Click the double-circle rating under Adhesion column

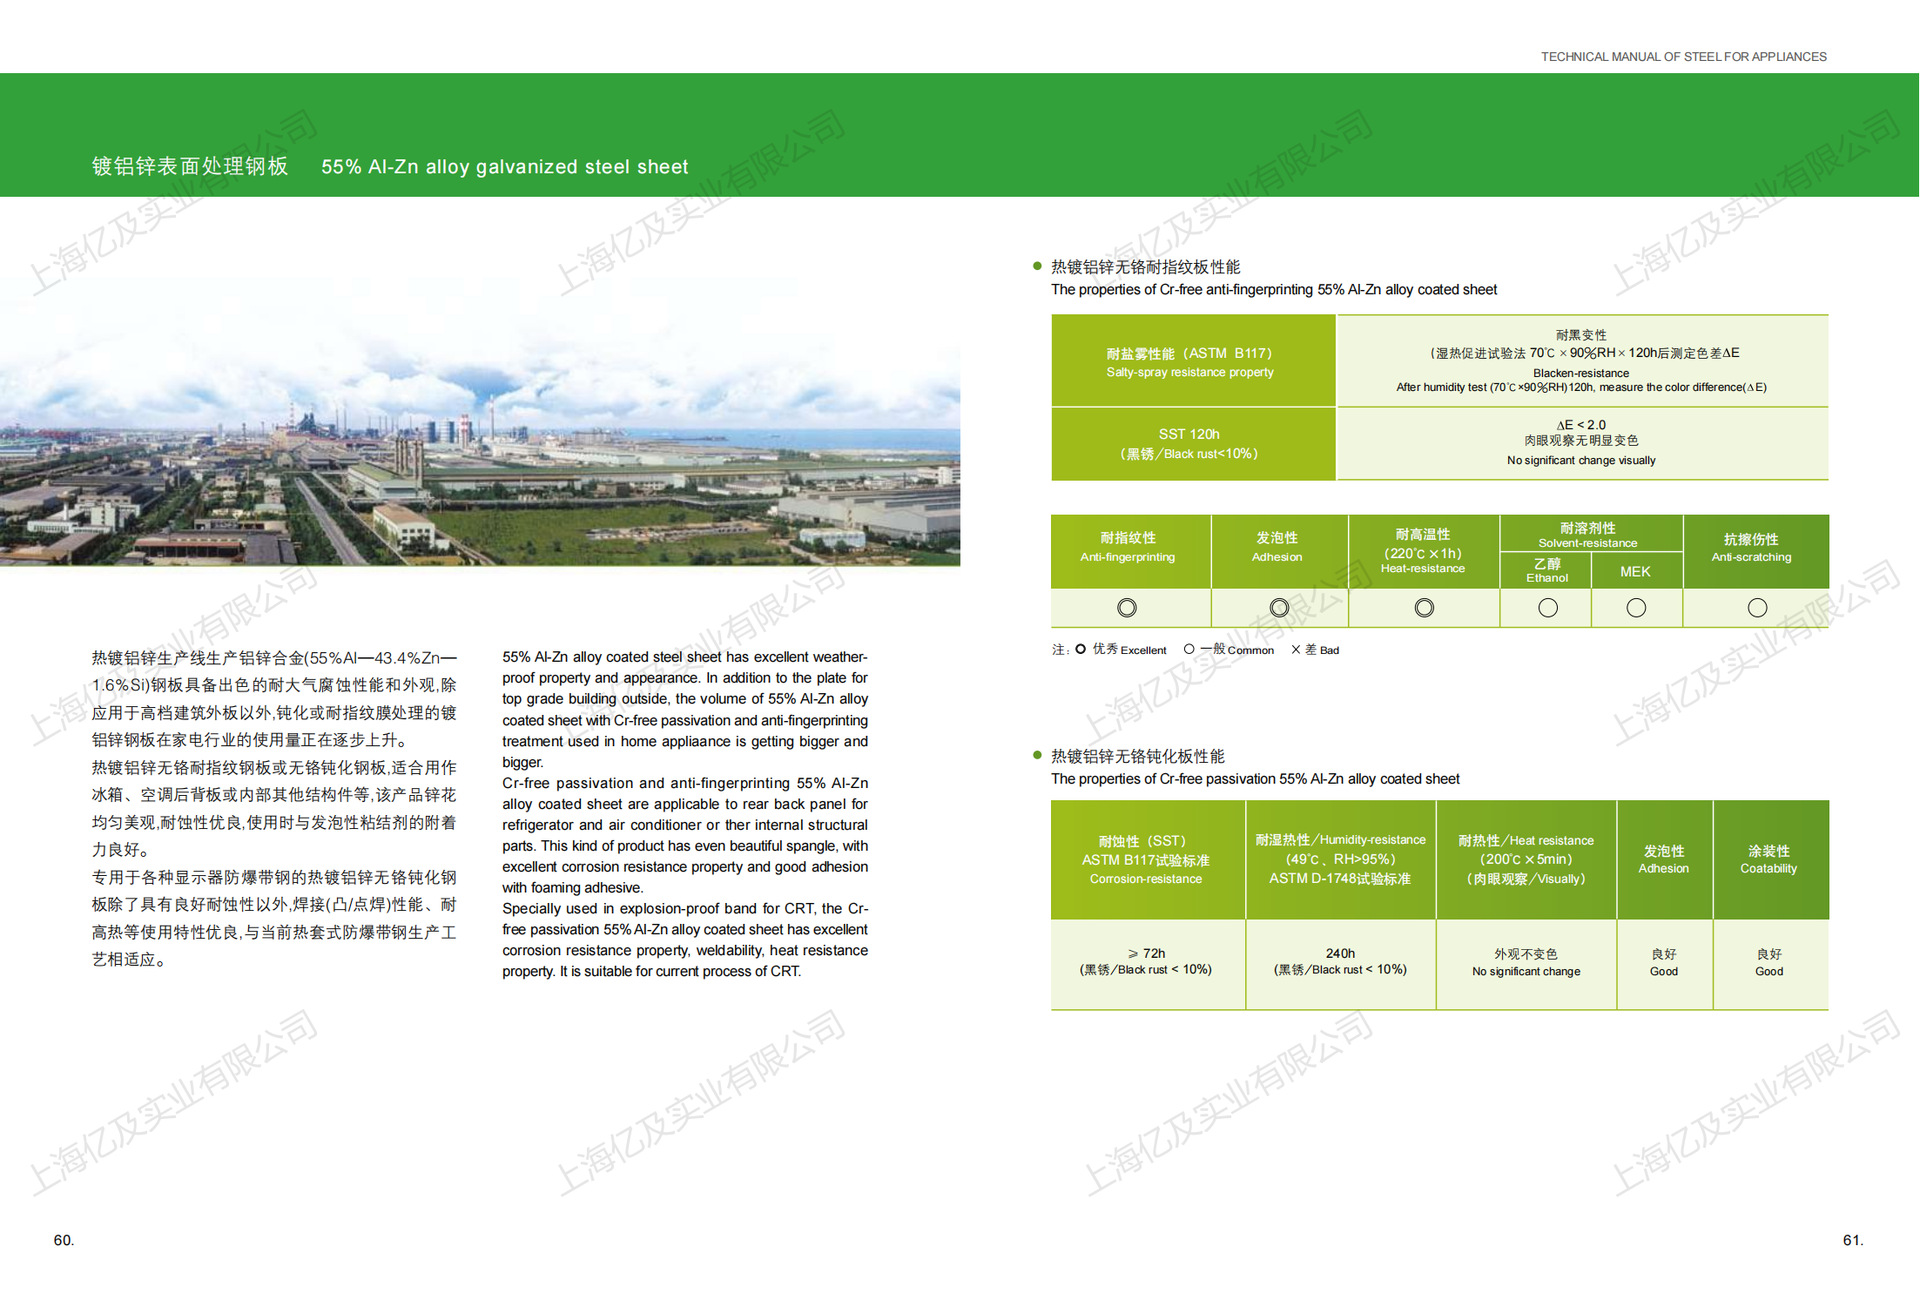[x=1279, y=608]
